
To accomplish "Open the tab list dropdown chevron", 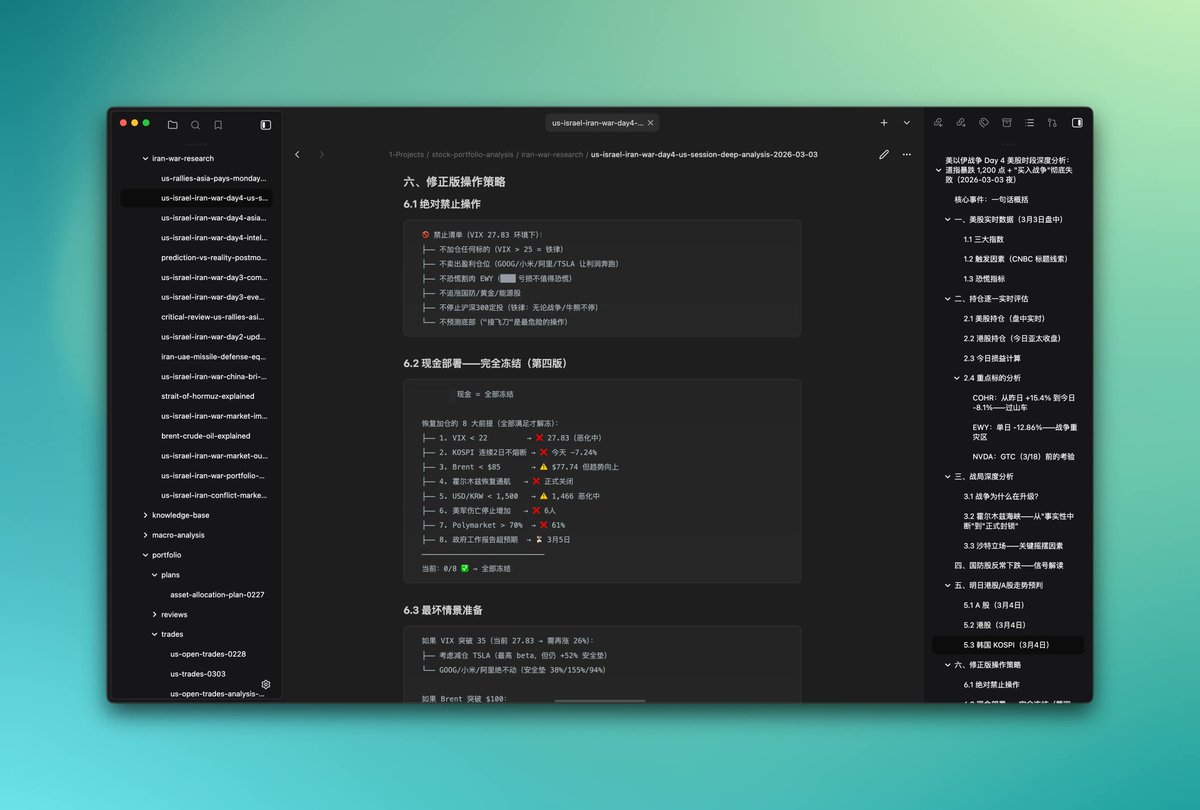I will (x=907, y=123).
